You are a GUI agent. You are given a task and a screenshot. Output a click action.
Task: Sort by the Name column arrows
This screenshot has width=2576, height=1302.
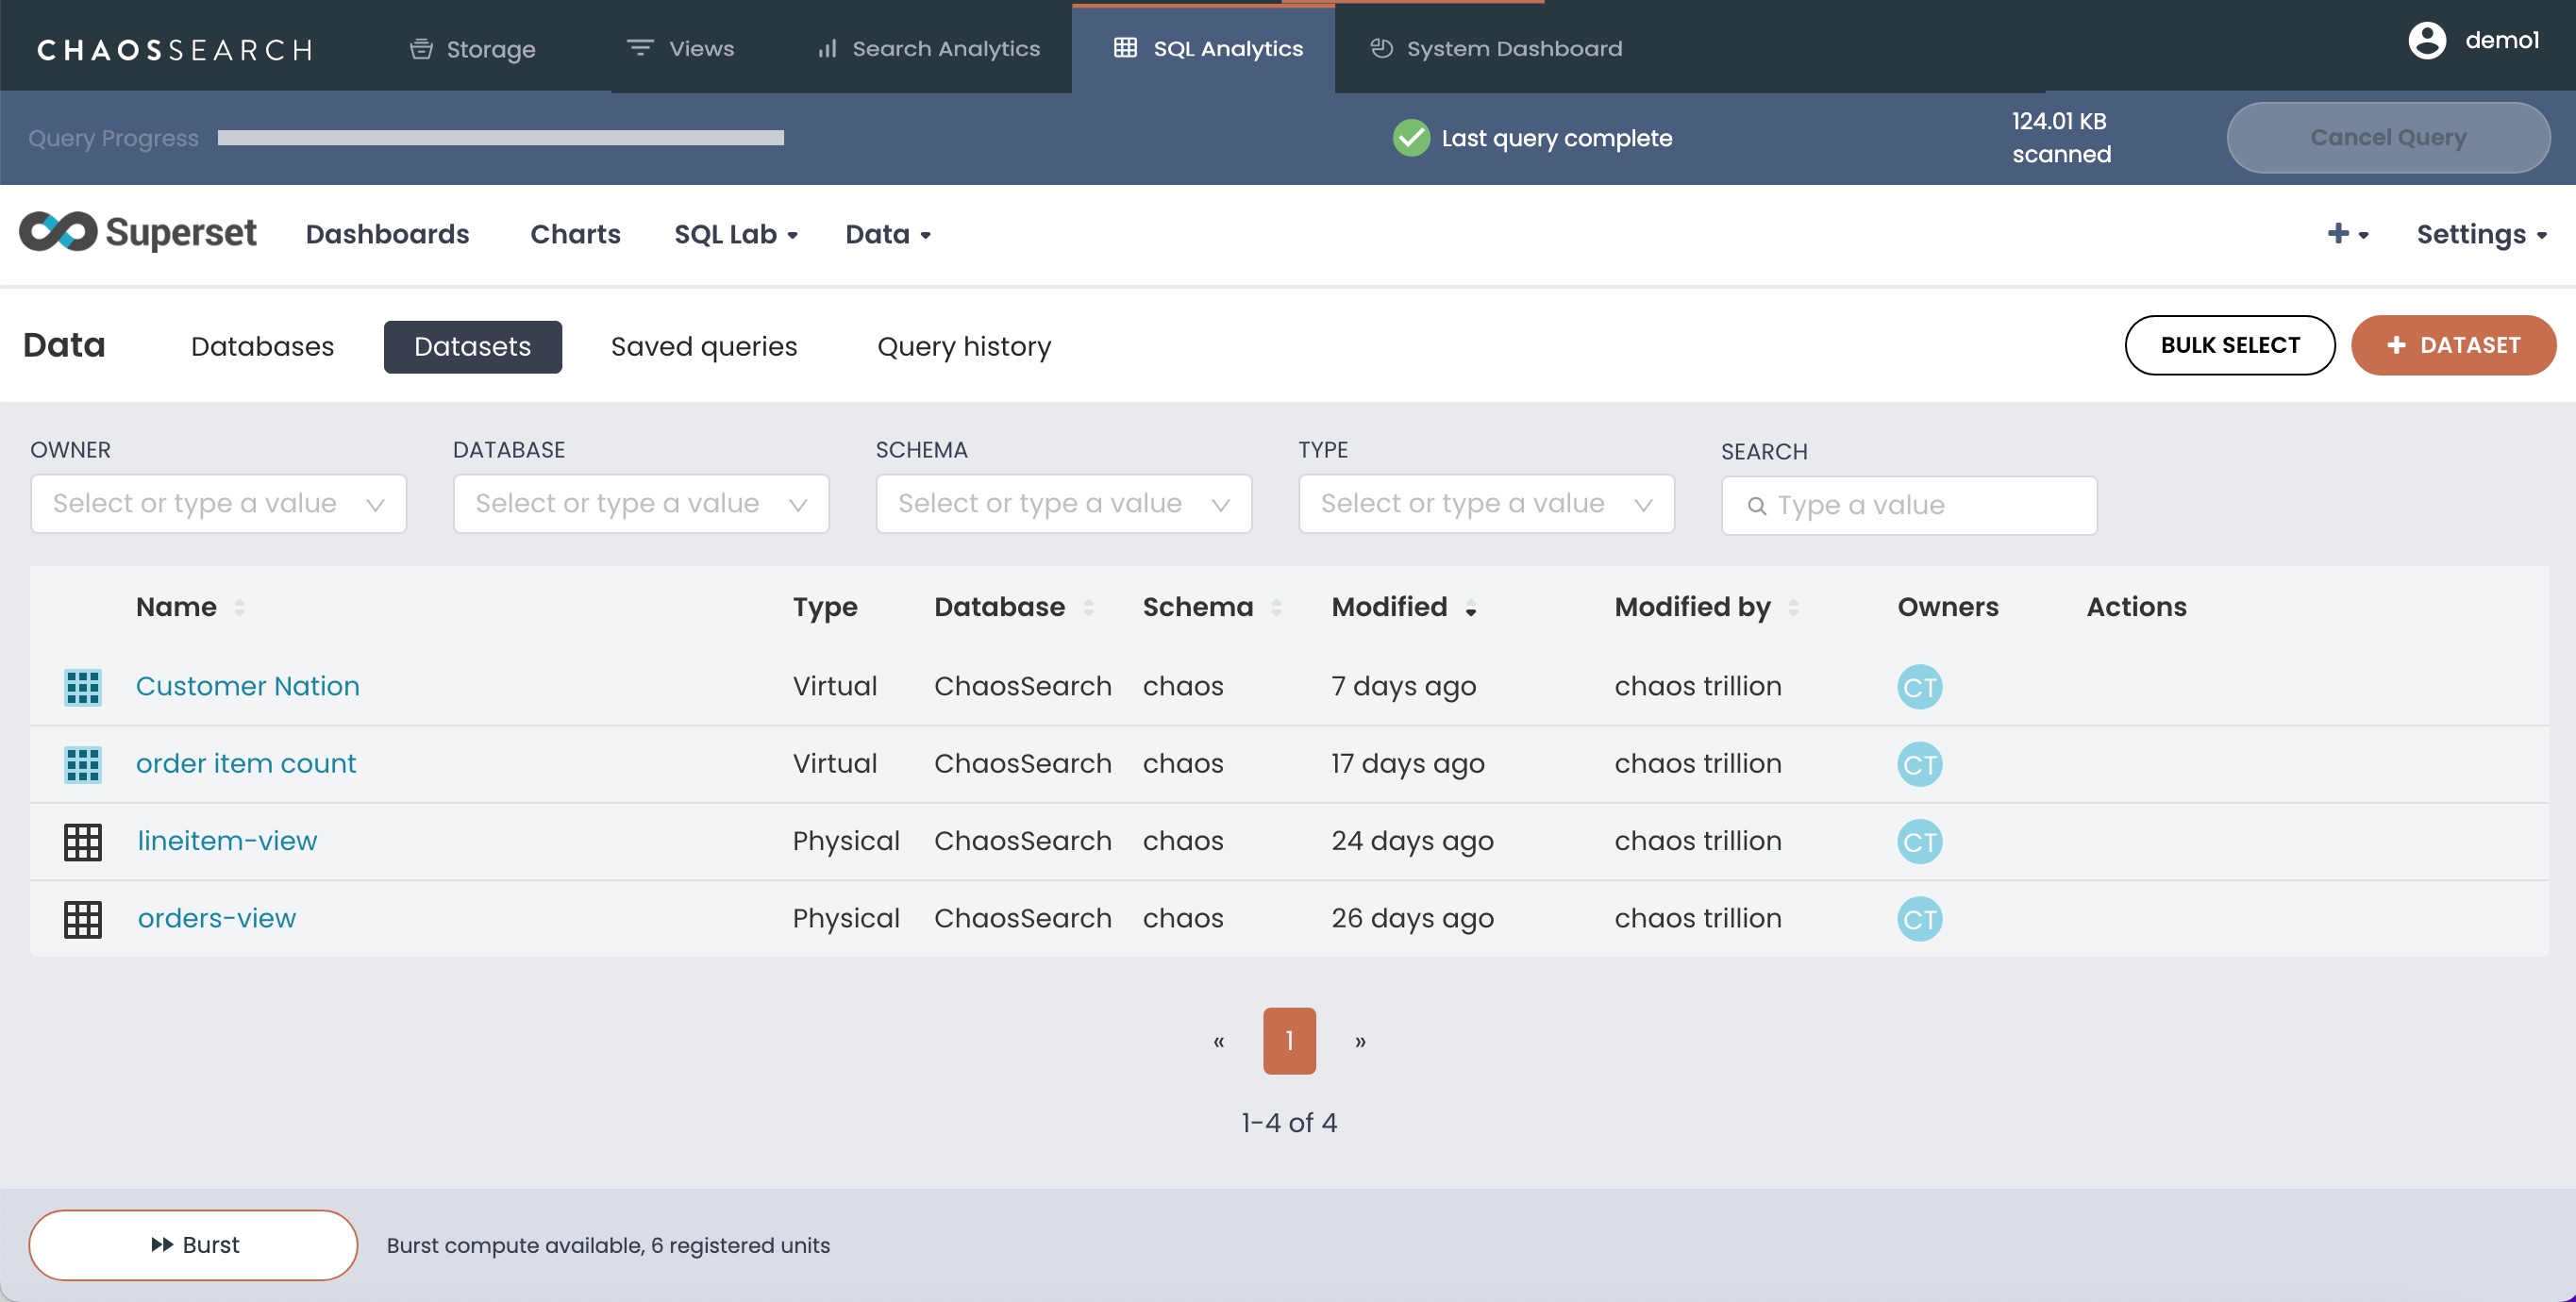tap(239, 607)
